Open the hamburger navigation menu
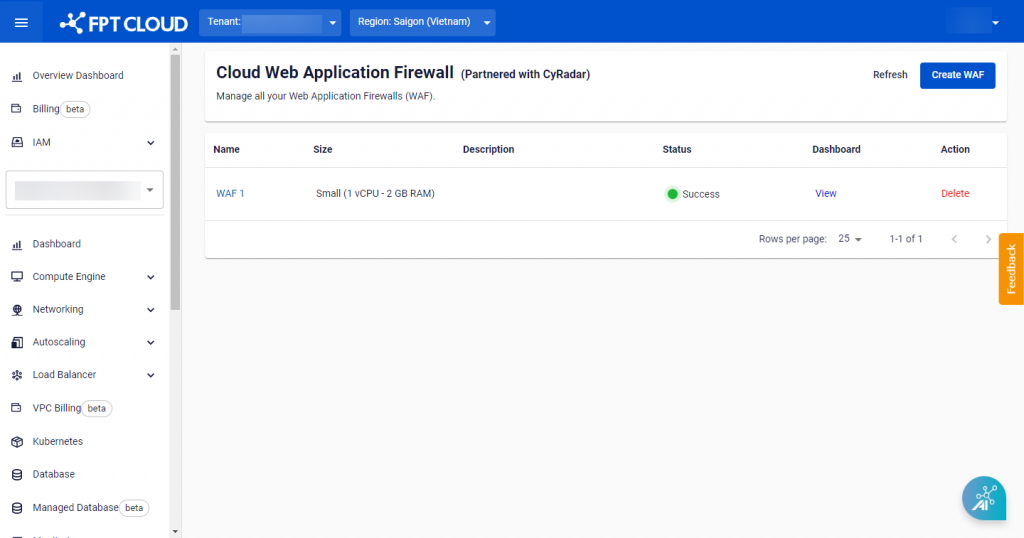This screenshot has width=1024, height=538. pos(21,22)
